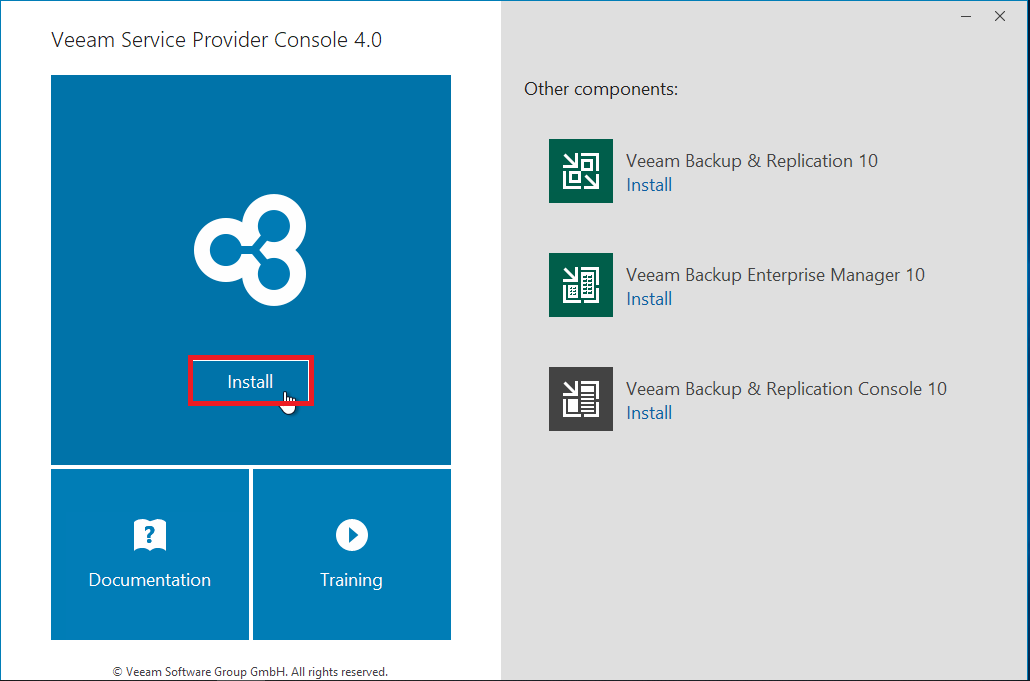Click the Veeam Software Group copyright text
Viewport: 1030px width, 681px height.
[250, 672]
